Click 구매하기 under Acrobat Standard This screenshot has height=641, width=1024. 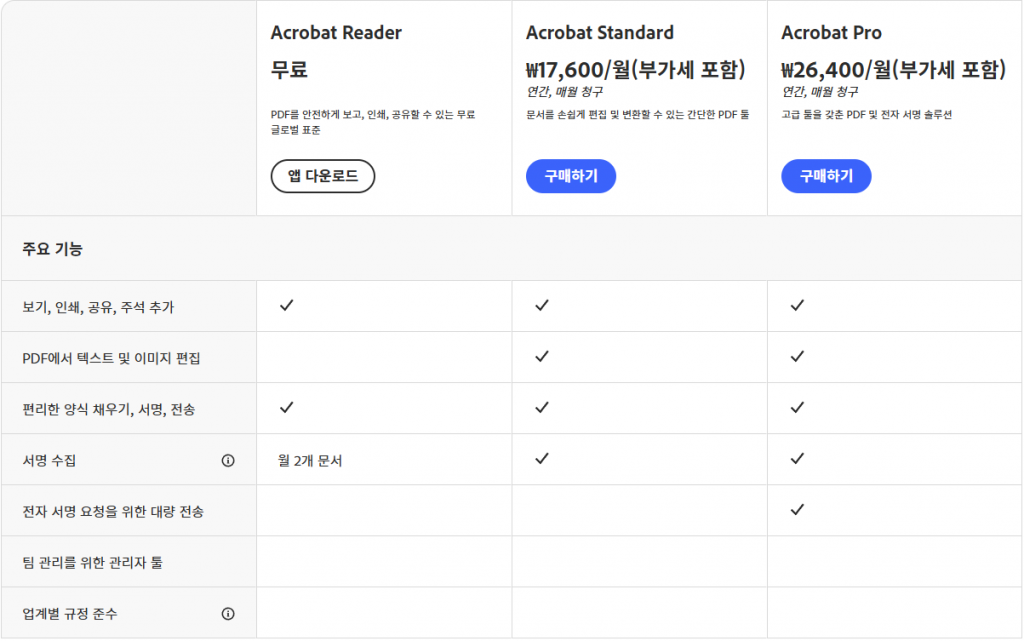pyautogui.click(x=570, y=176)
